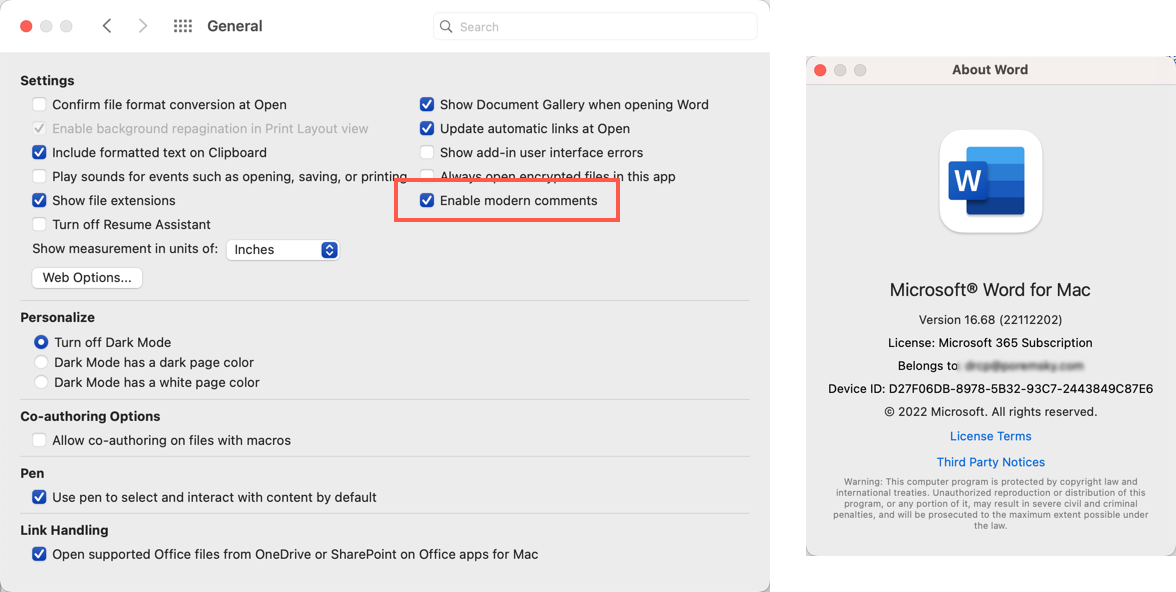Click the 2022 Microsoft copyright line

[990, 412]
